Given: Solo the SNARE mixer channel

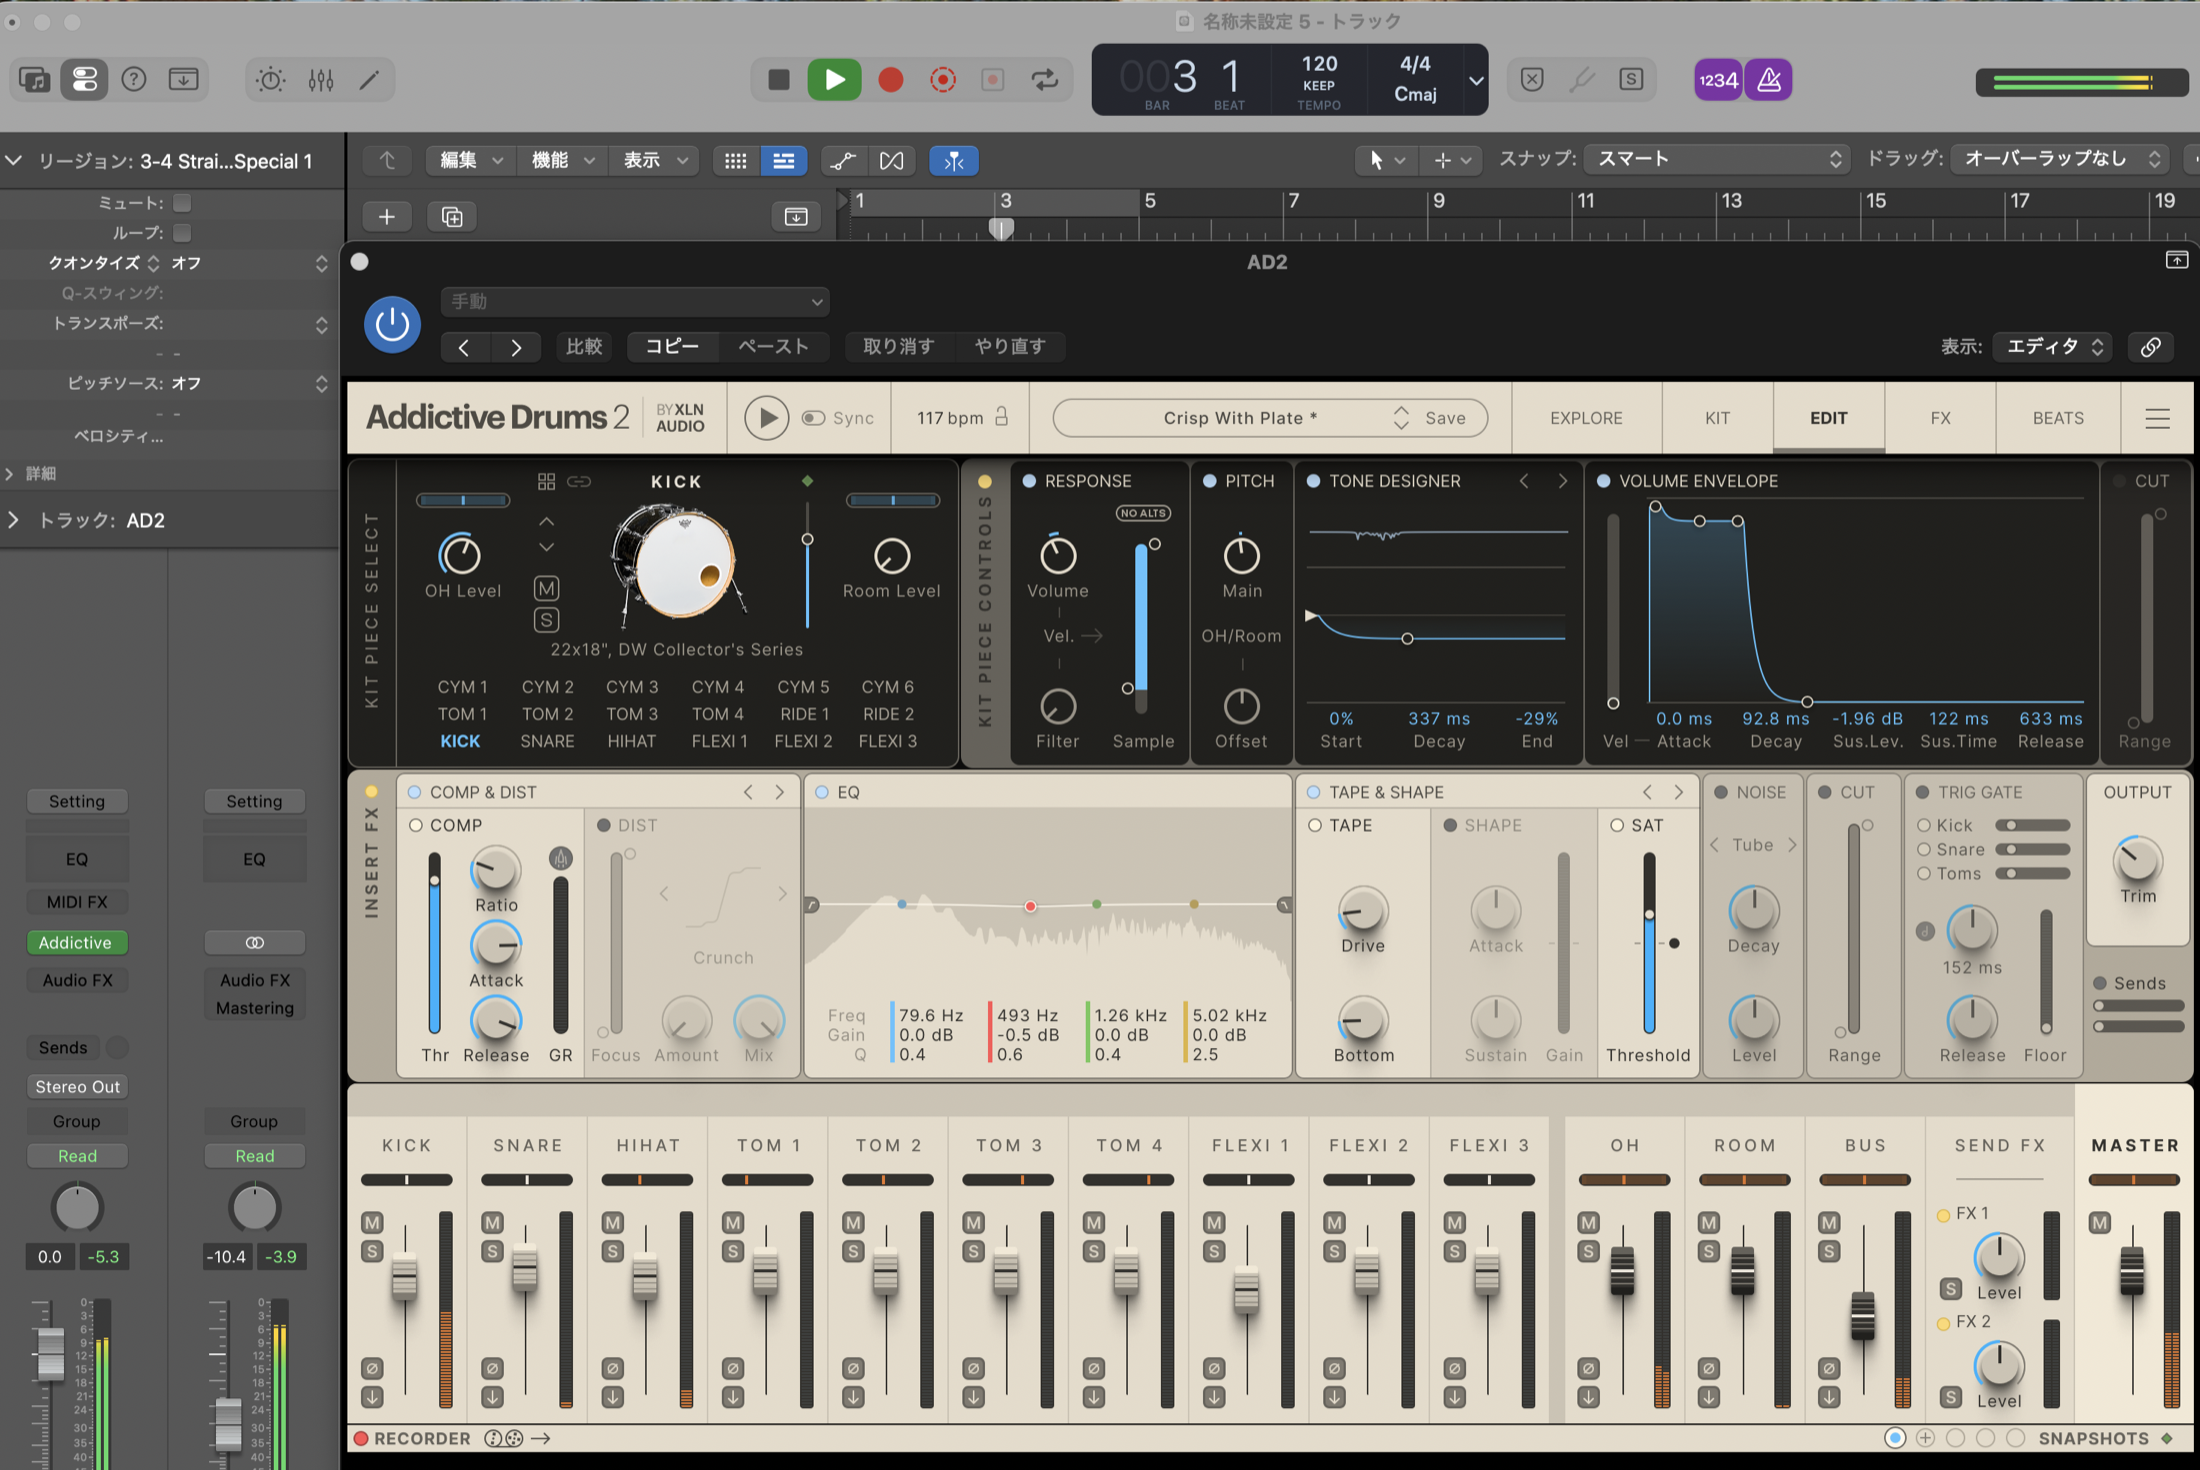Looking at the screenshot, I should (492, 1251).
